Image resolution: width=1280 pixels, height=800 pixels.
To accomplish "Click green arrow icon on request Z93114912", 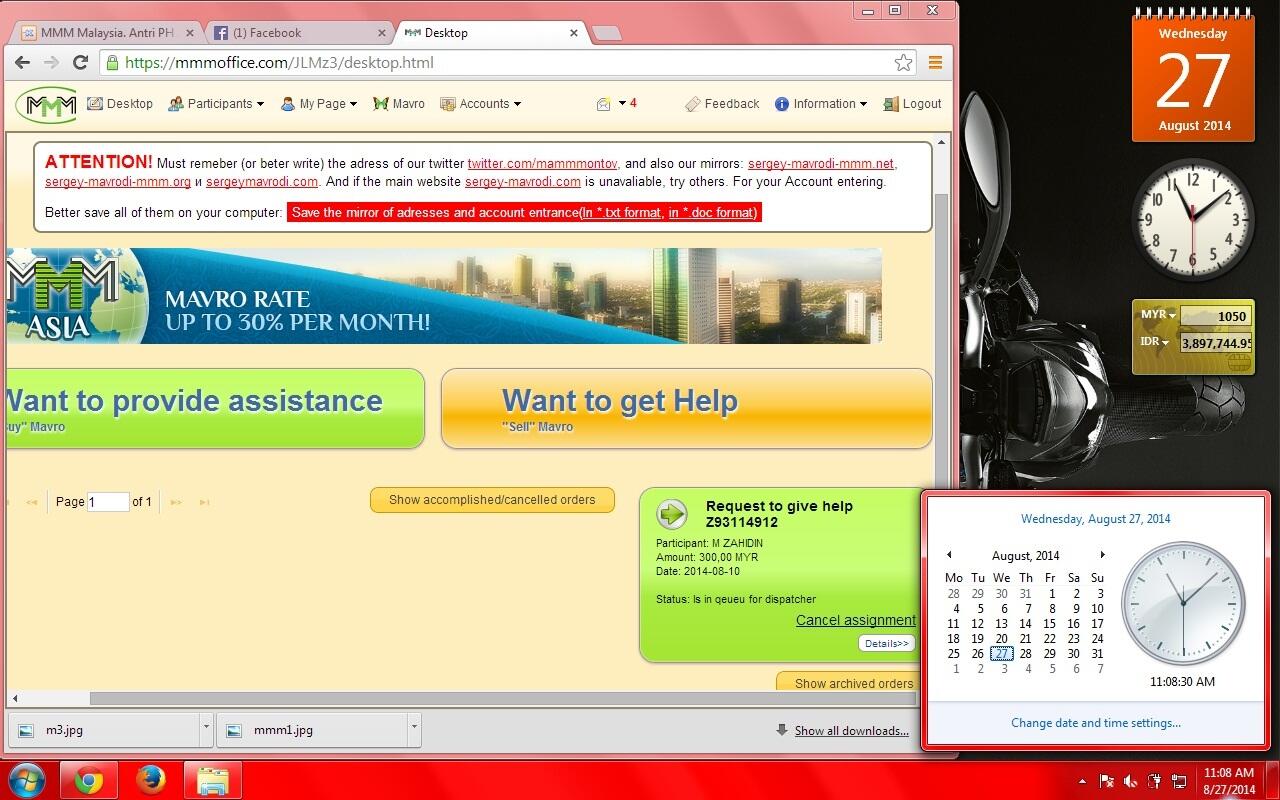I will tap(672, 514).
